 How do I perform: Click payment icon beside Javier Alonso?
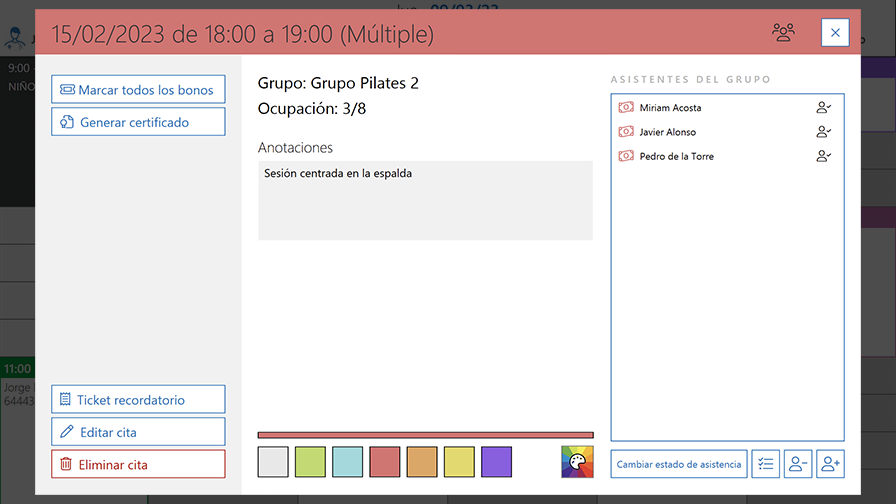coord(626,132)
